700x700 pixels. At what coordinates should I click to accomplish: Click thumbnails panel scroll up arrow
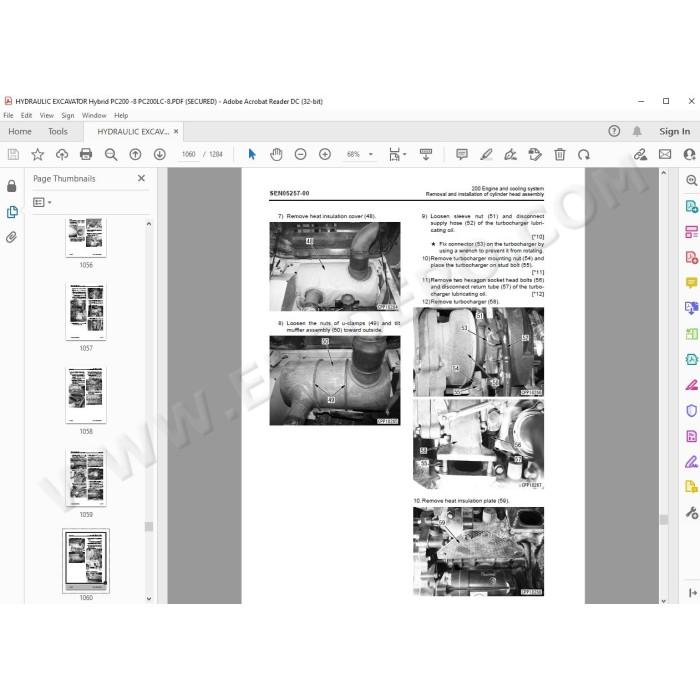pos(149,224)
